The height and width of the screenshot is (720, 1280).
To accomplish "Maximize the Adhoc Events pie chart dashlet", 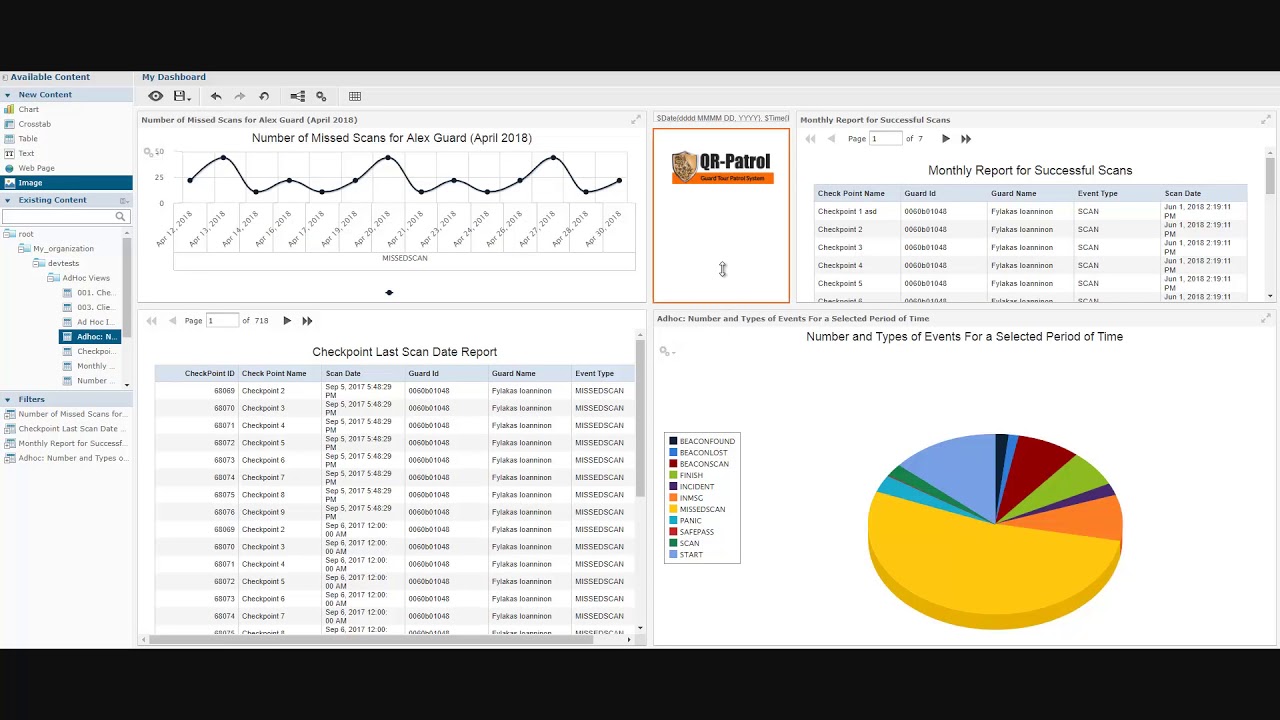I will click(x=1265, y=318).
